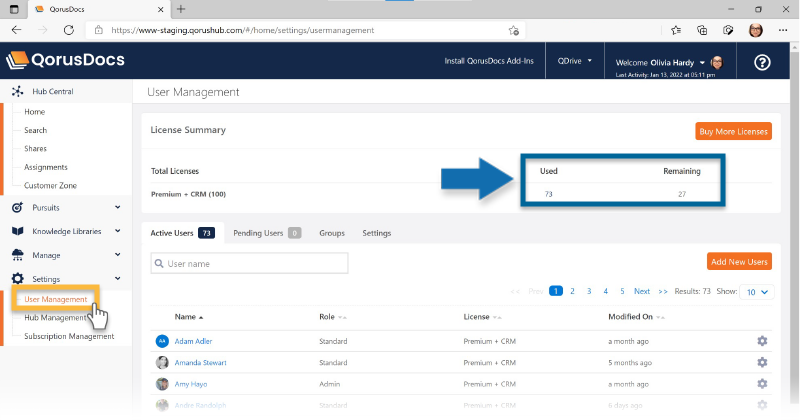Open Adam Adler's user profile link
Screen dimensions: 800x420
(193, 341)
